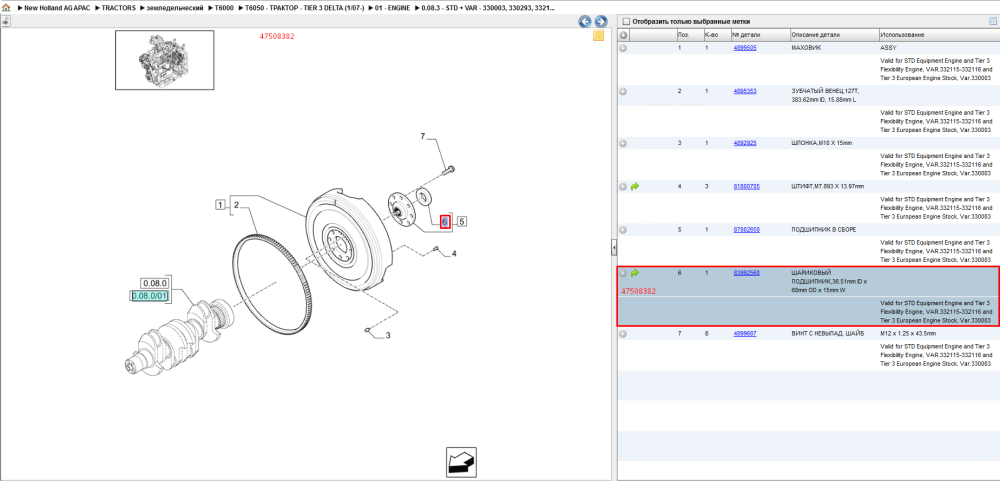Toggle 'Отобразить только выбранные метки' checkbox

pyautogui.click(x=626, y=21)
